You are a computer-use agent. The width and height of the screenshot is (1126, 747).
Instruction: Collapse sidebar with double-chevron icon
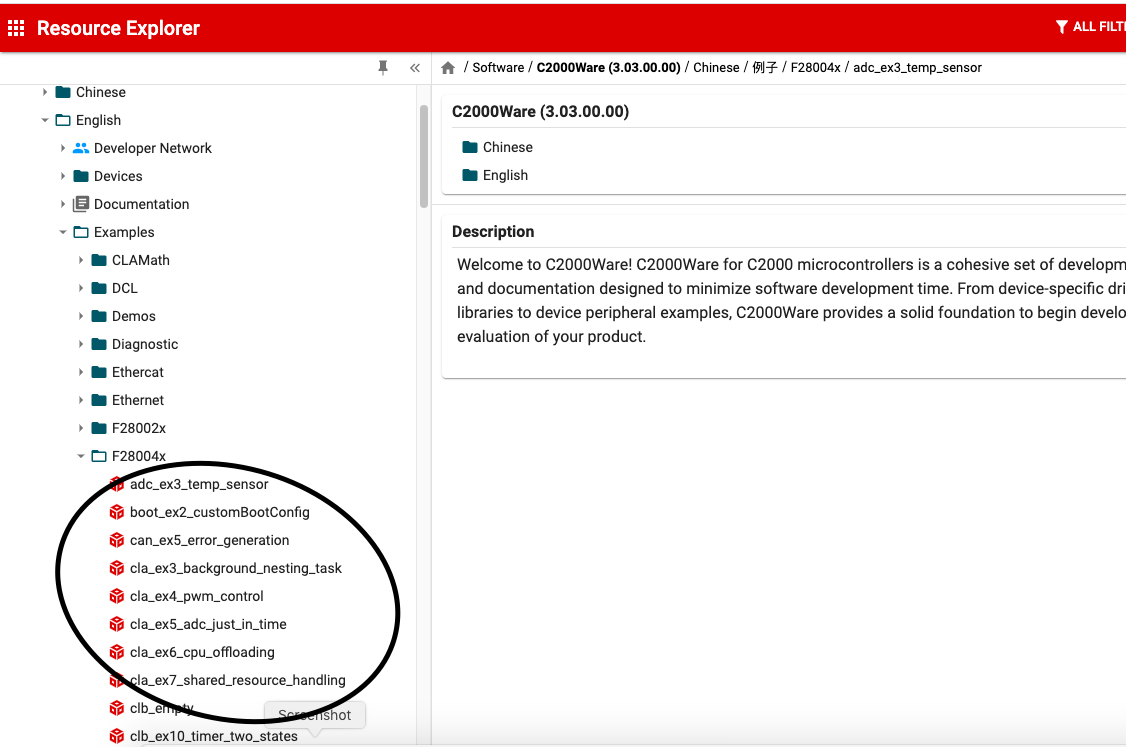[x=415, y=67]
